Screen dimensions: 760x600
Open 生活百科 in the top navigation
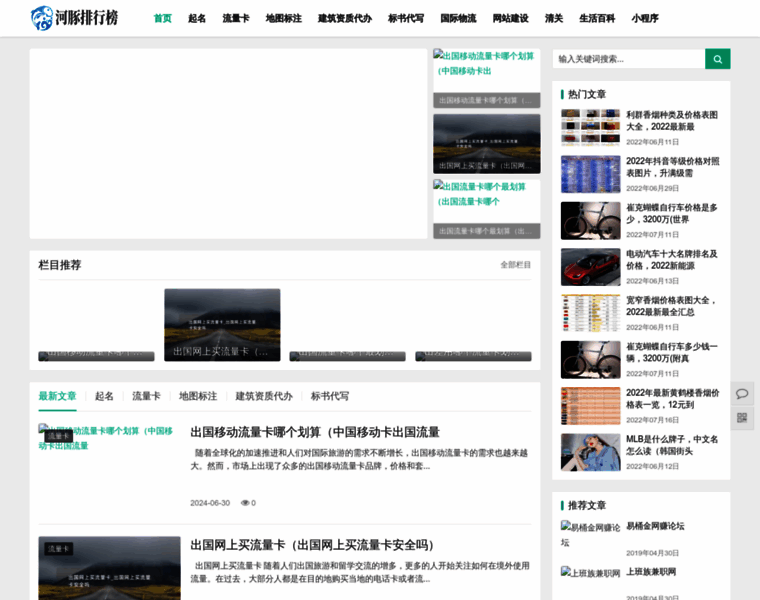[597, 18]
